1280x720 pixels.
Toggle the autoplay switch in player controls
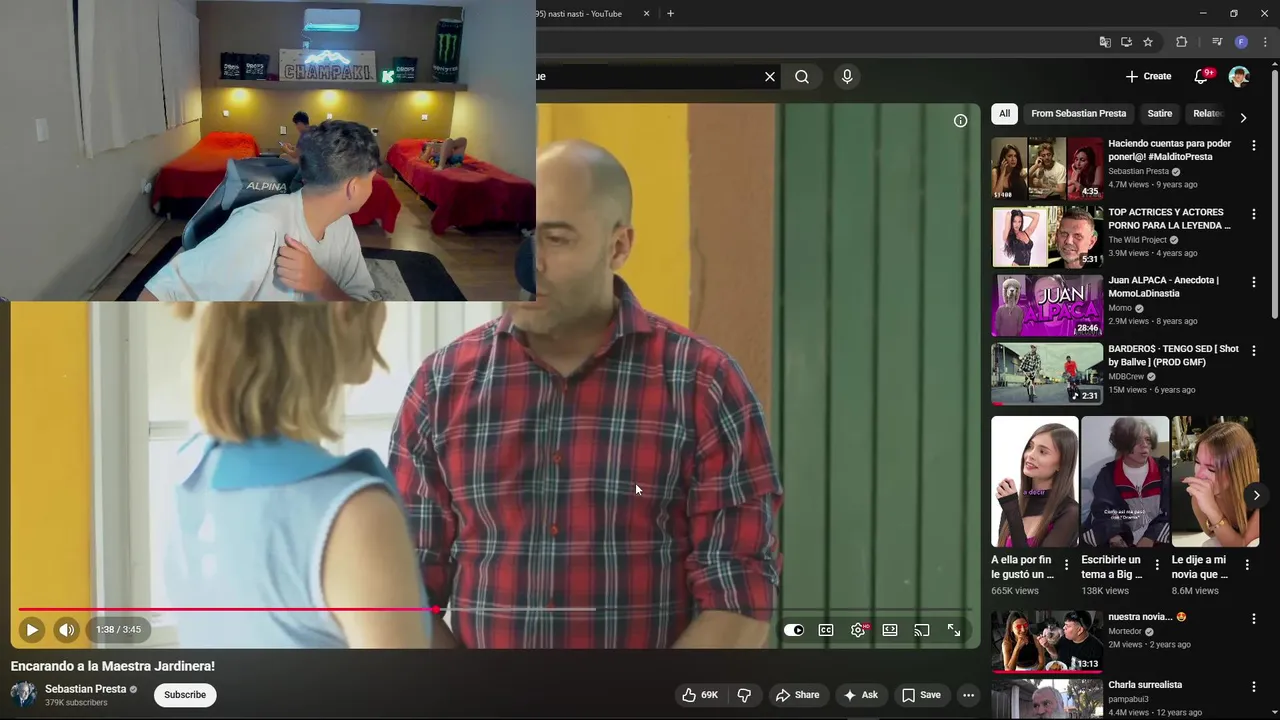[794, 630]
